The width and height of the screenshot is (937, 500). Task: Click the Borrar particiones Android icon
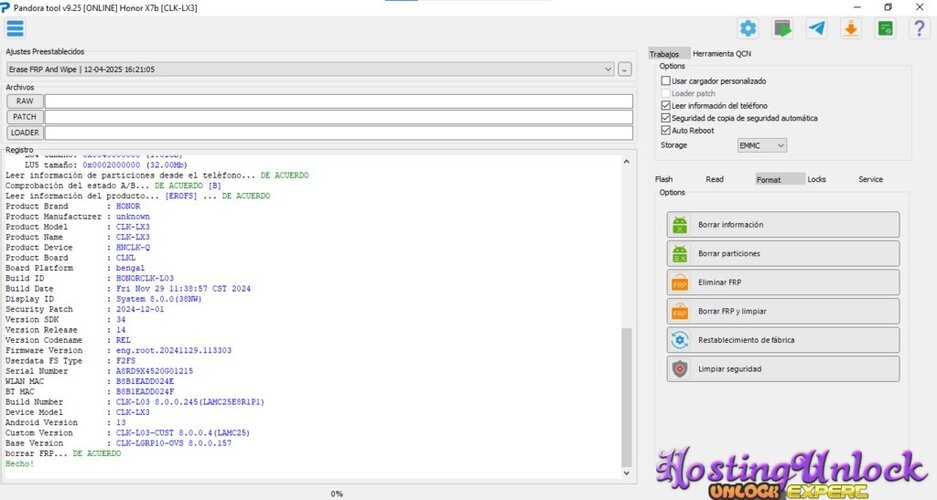(680, 253)
